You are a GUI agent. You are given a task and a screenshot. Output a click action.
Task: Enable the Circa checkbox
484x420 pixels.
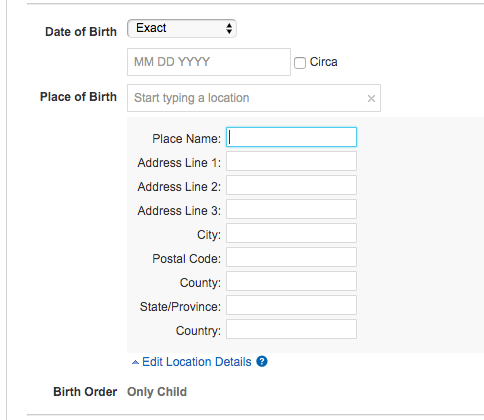(300, 63)
